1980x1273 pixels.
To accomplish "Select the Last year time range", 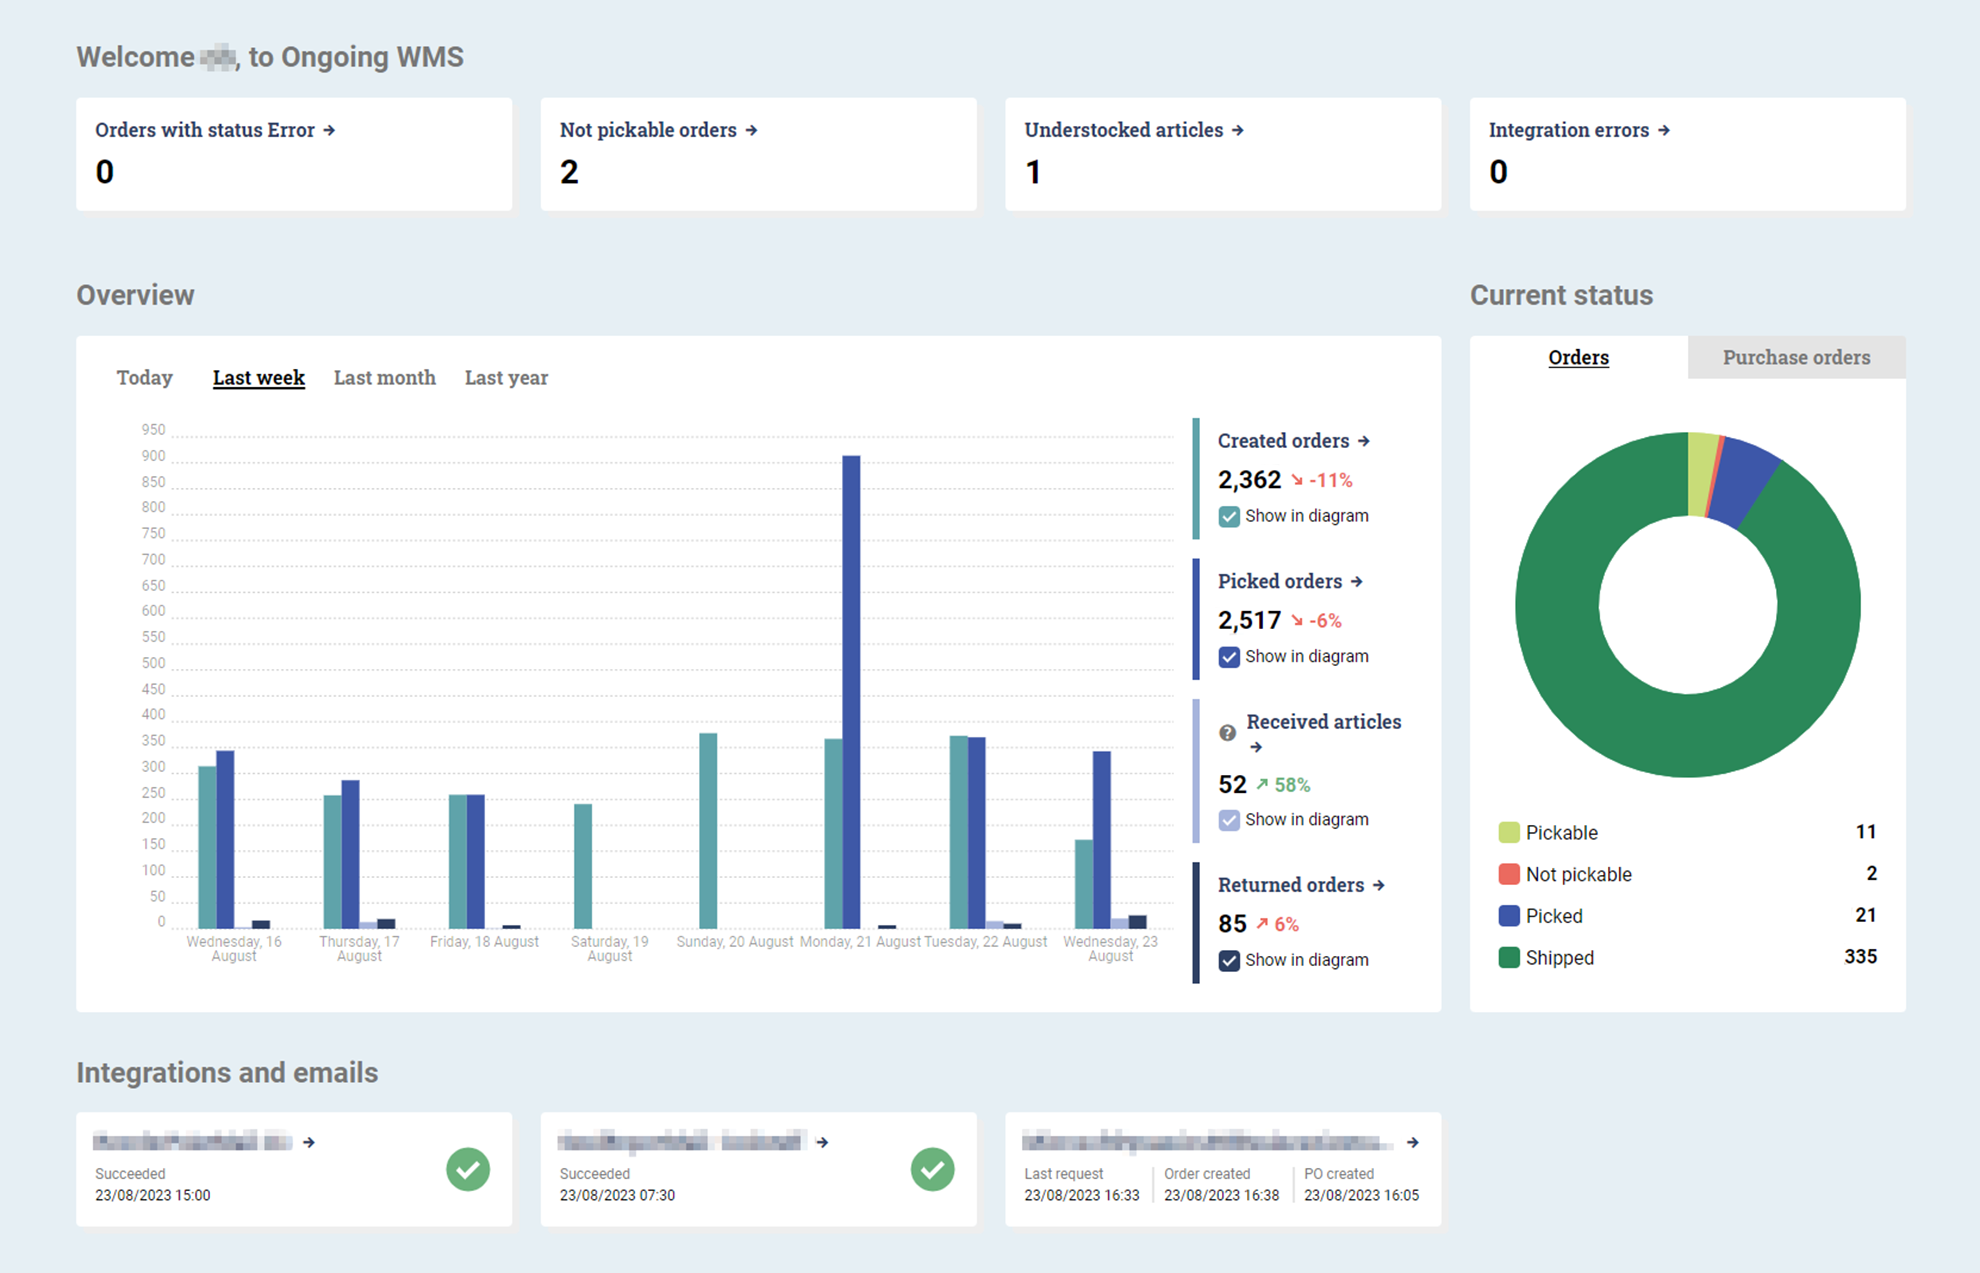I will [506, 377].
